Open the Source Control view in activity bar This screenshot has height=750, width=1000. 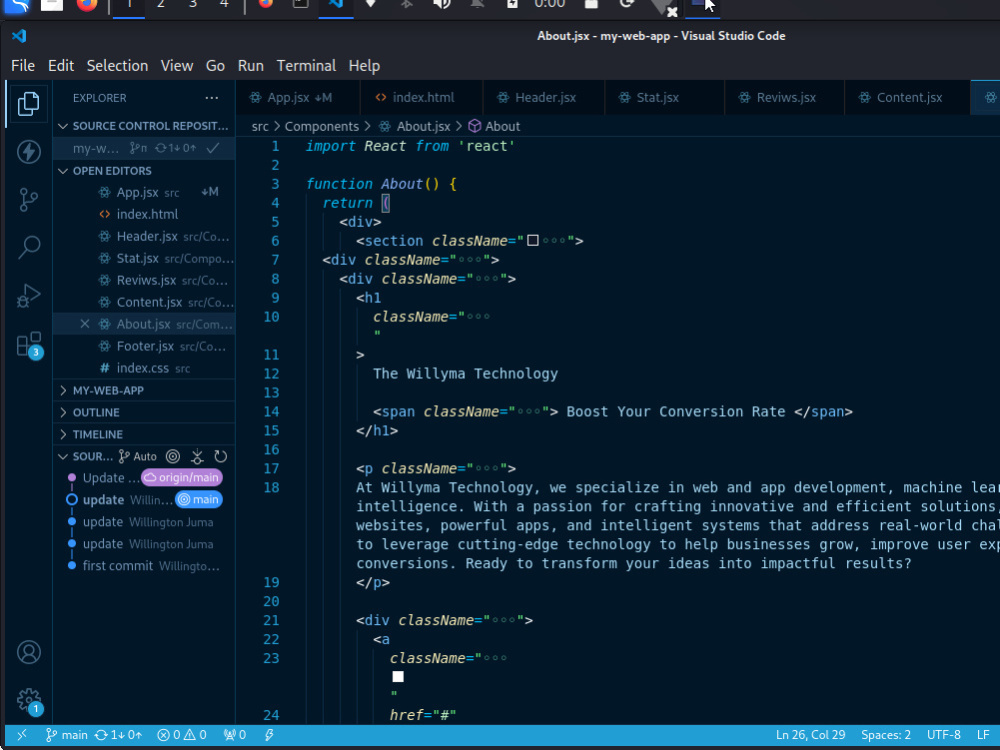pos(28,200)
